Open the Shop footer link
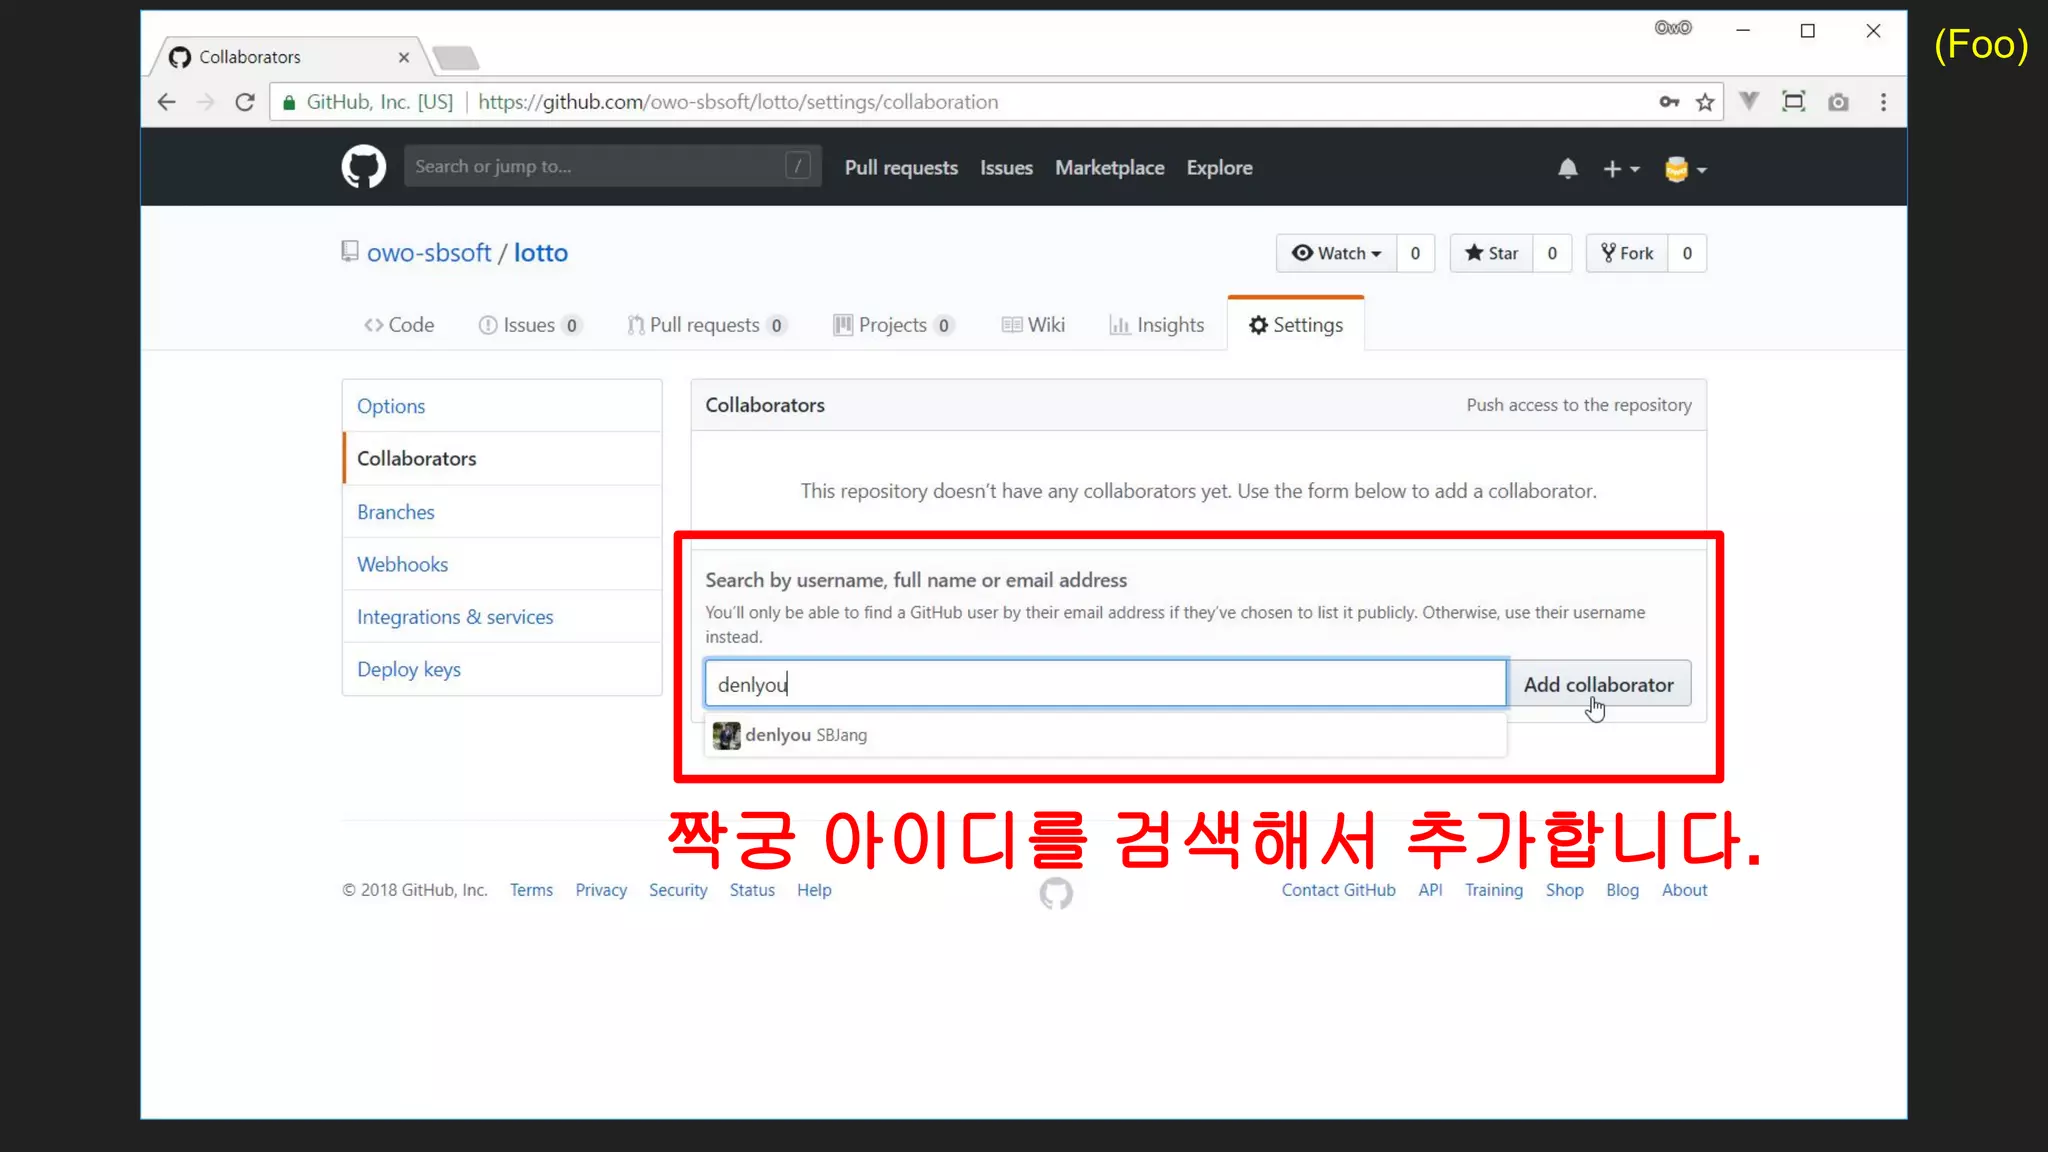Viewport: 2048px width, 1152px height. tap(1564, 890)
